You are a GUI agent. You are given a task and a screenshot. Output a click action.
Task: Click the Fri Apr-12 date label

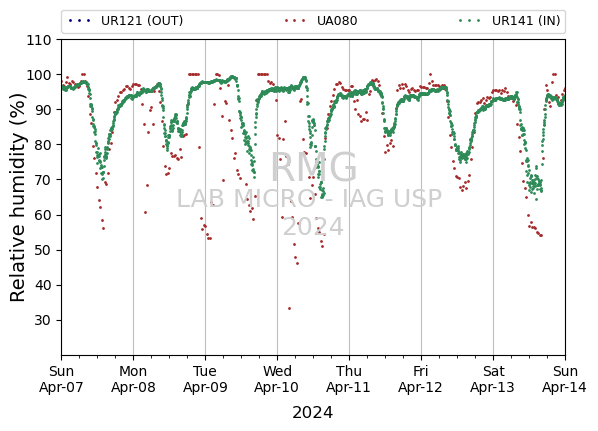pos(421,379)
